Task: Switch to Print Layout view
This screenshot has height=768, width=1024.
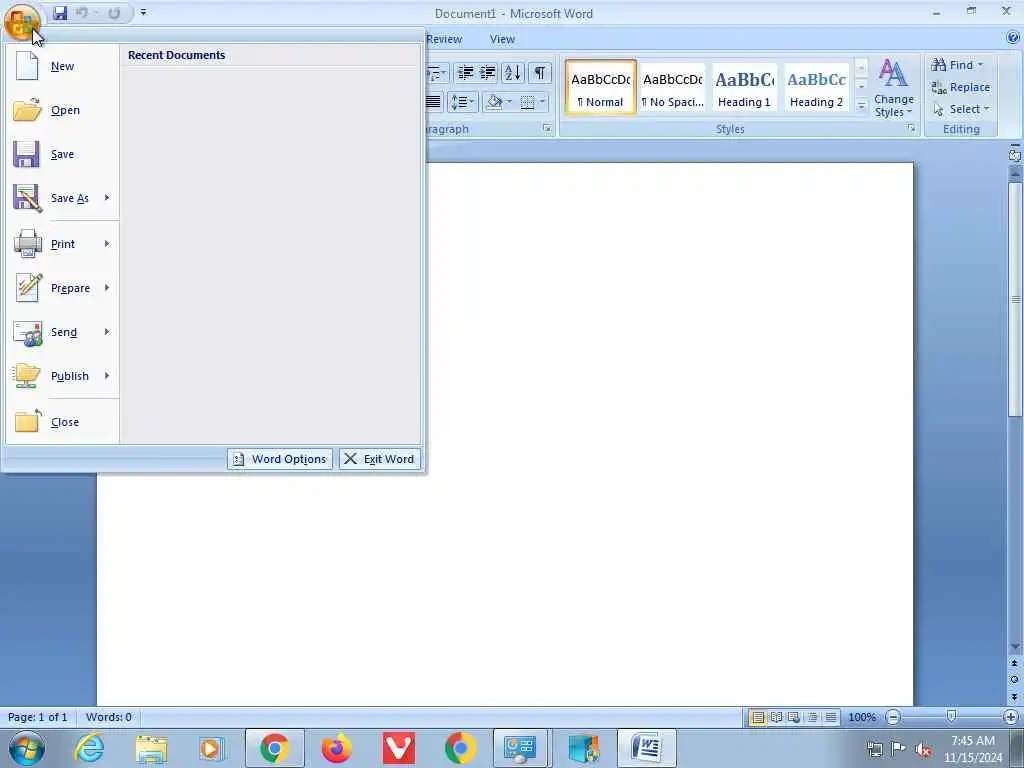Action: click(758, 718)
